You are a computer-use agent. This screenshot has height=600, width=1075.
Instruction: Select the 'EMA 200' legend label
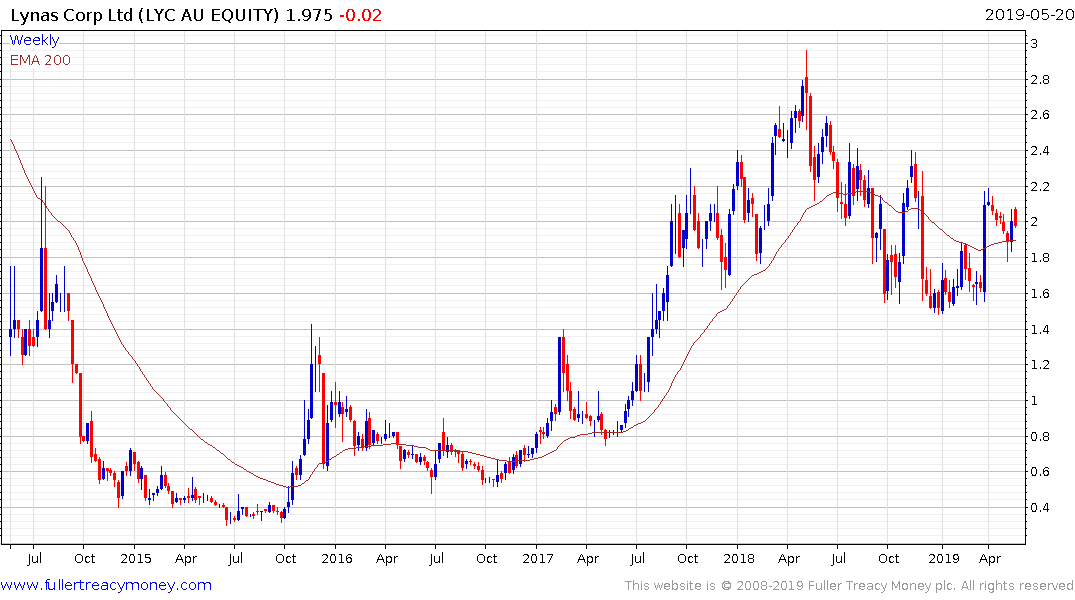coord(40,60)
